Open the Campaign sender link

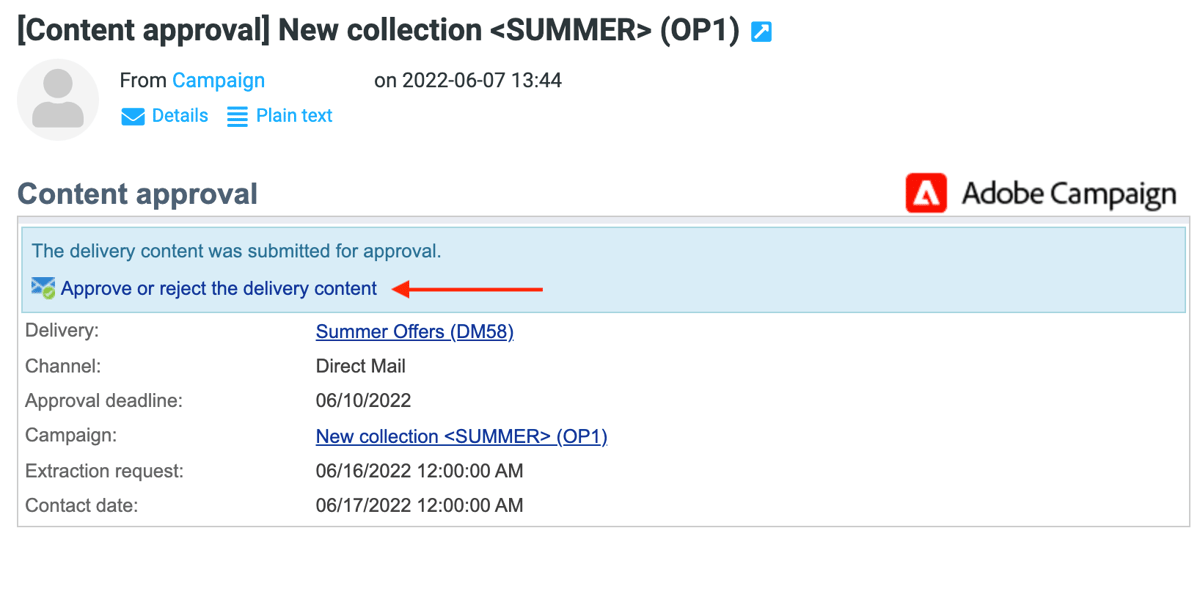coord(218,80)
